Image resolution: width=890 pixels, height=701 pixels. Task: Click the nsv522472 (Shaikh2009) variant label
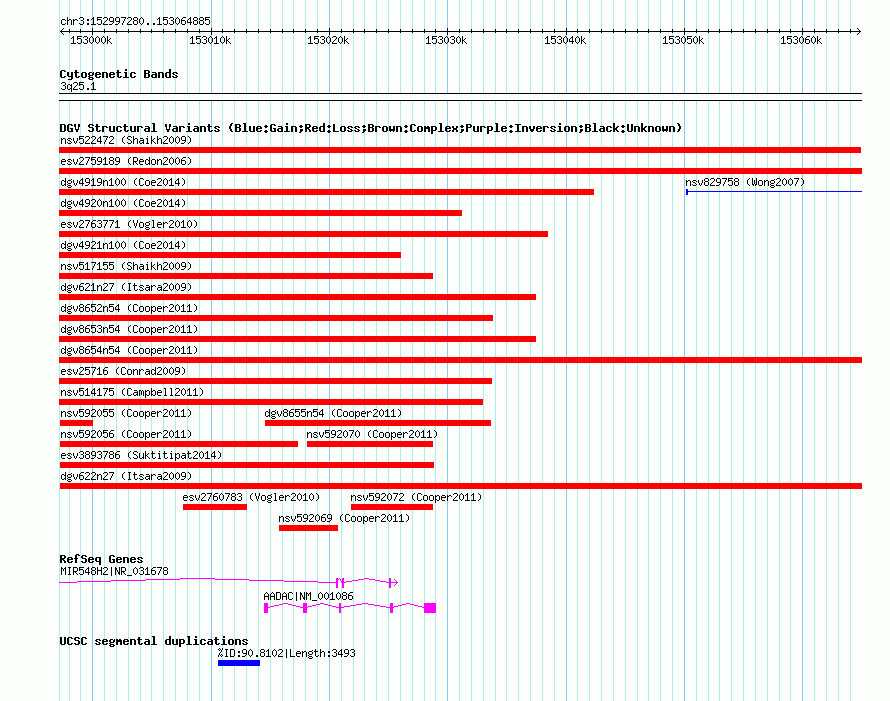[x=126, y=140]
